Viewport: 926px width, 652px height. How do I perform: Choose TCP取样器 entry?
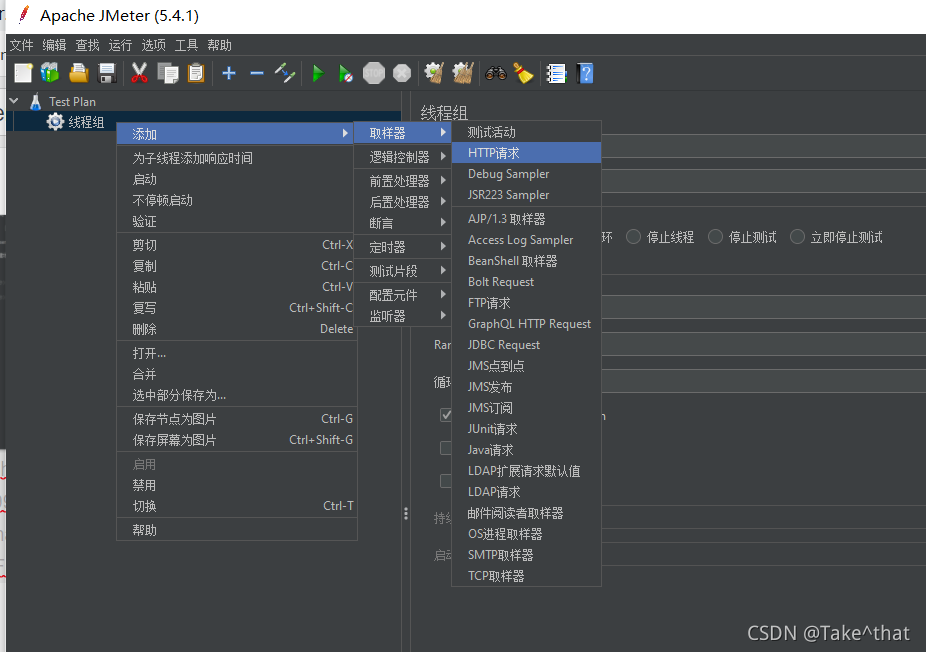coord(526,576)
